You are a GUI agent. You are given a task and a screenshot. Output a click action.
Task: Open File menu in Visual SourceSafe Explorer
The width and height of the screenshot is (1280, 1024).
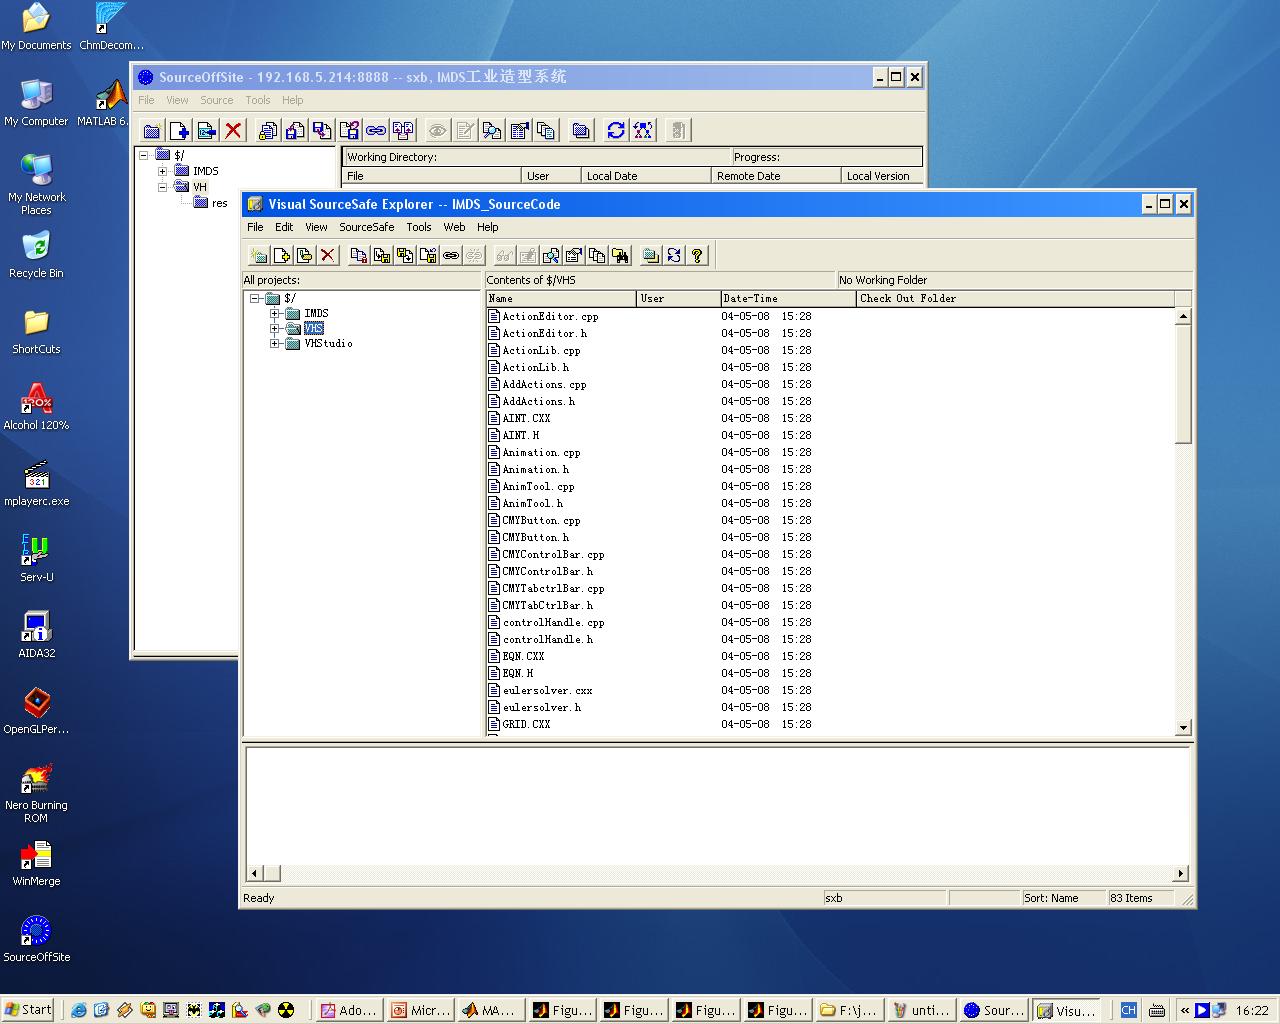click(x=255, y=227)
